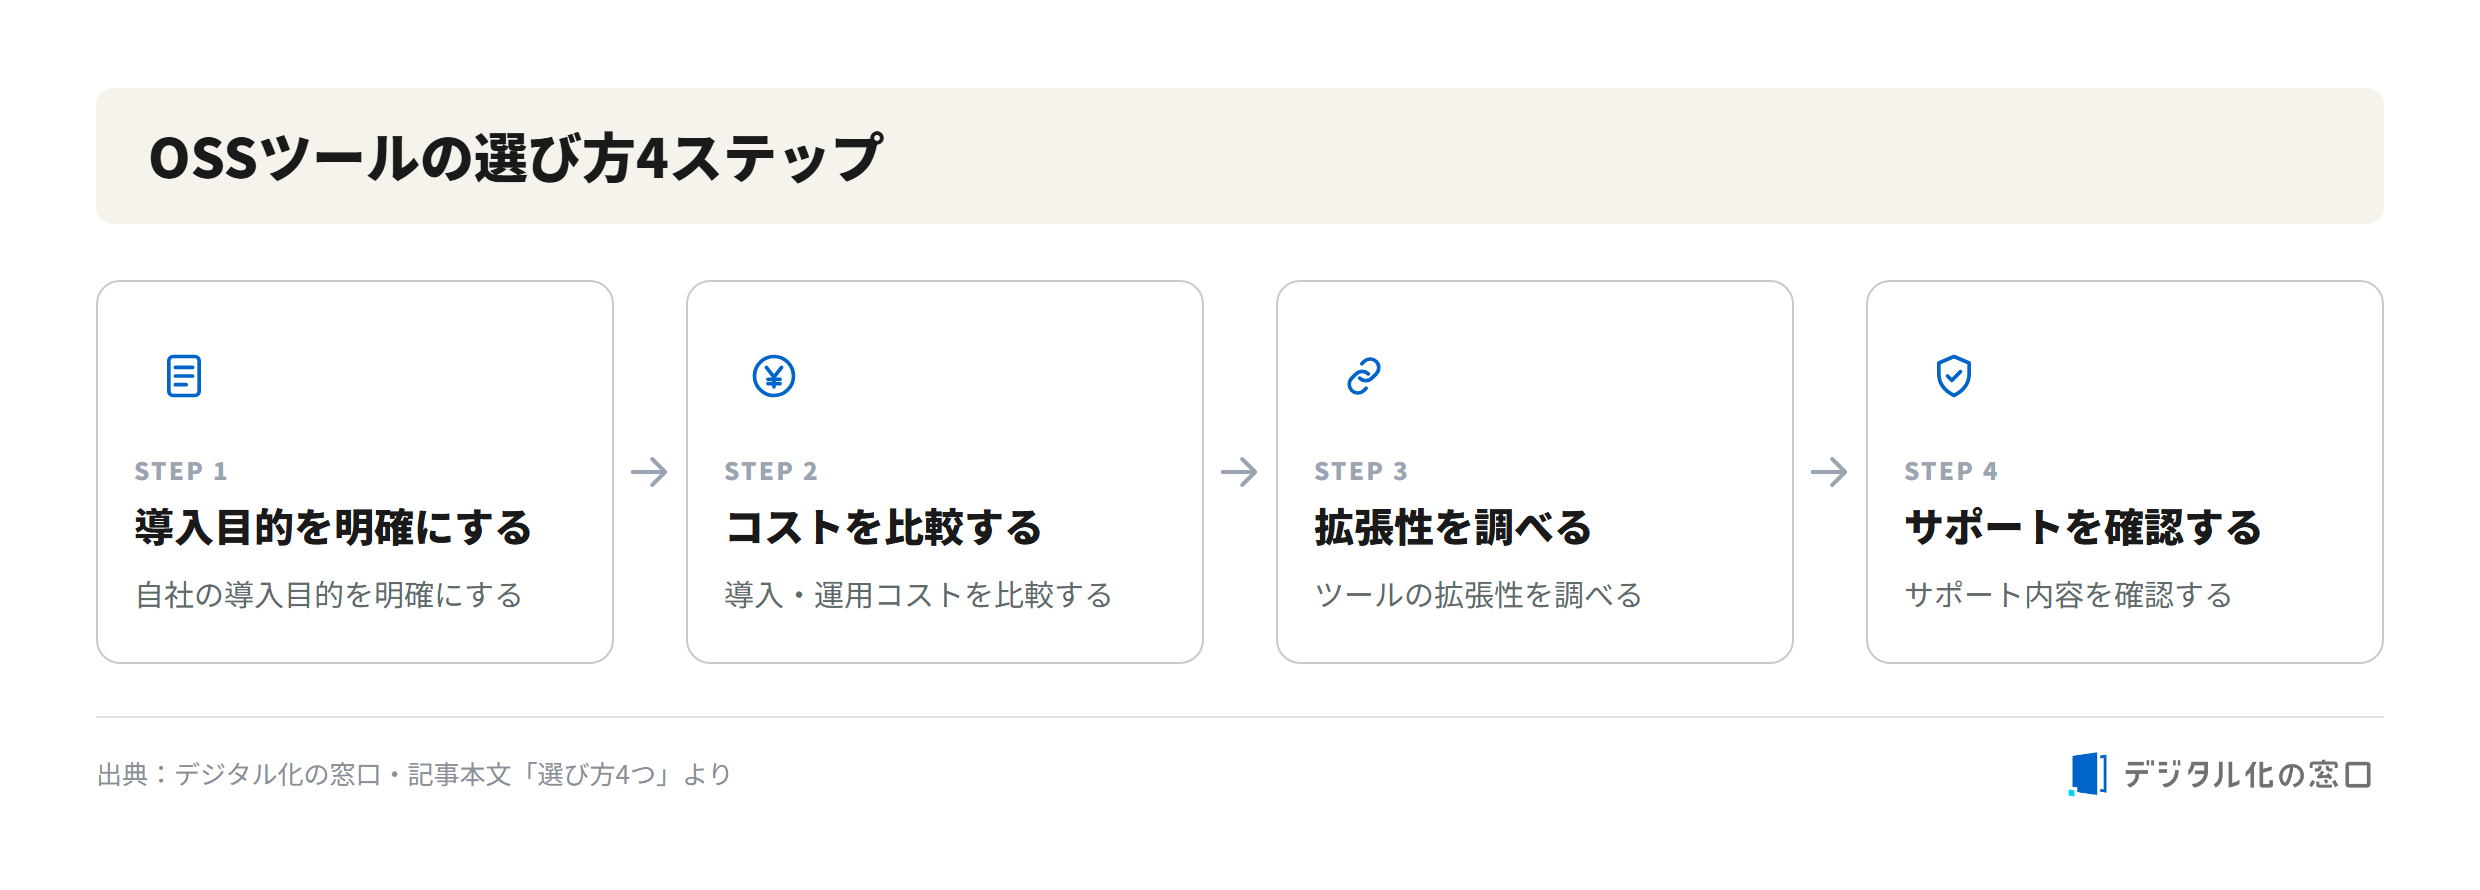Click the yen coin icon in Step 2
Image resolution: width=2480 pixels, height=890 pixels.
pos(774,376)
